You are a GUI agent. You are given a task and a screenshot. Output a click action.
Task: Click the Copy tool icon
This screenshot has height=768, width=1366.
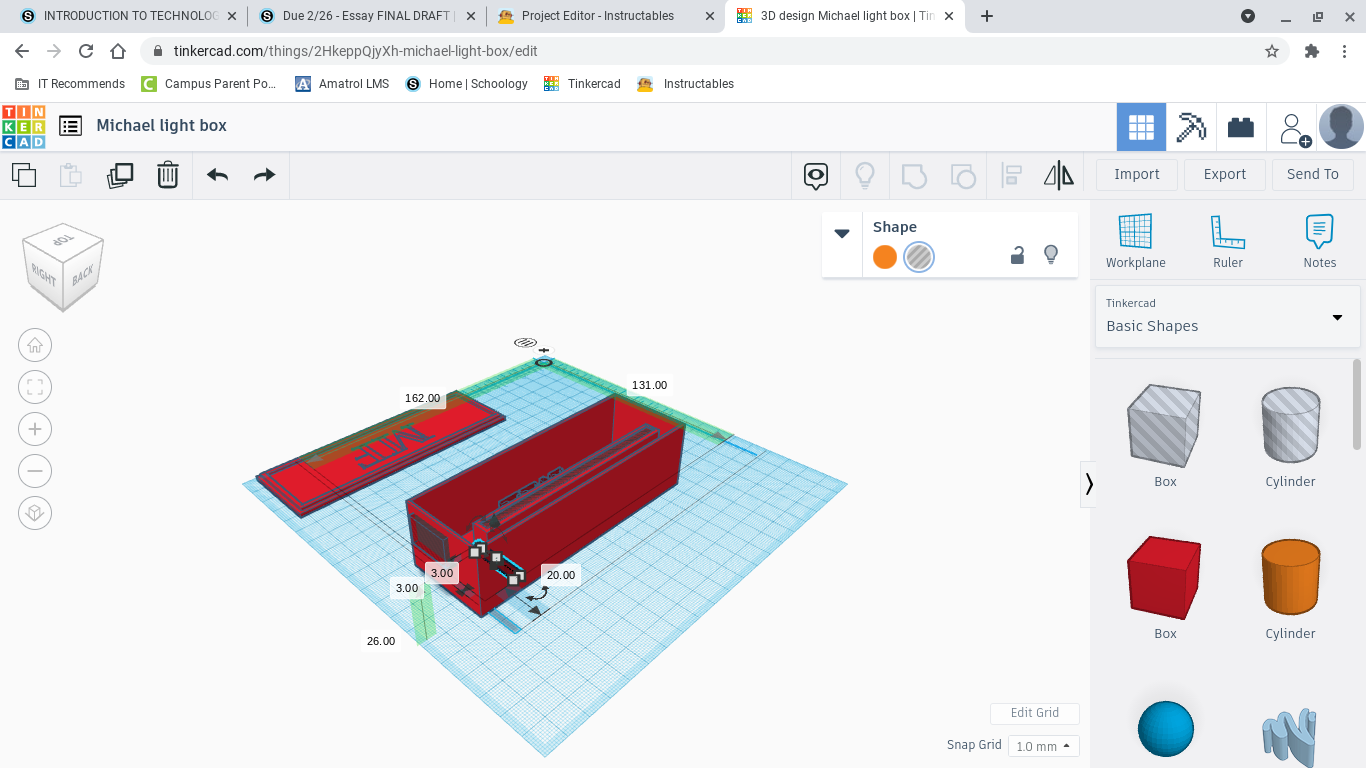pos(24,175)
